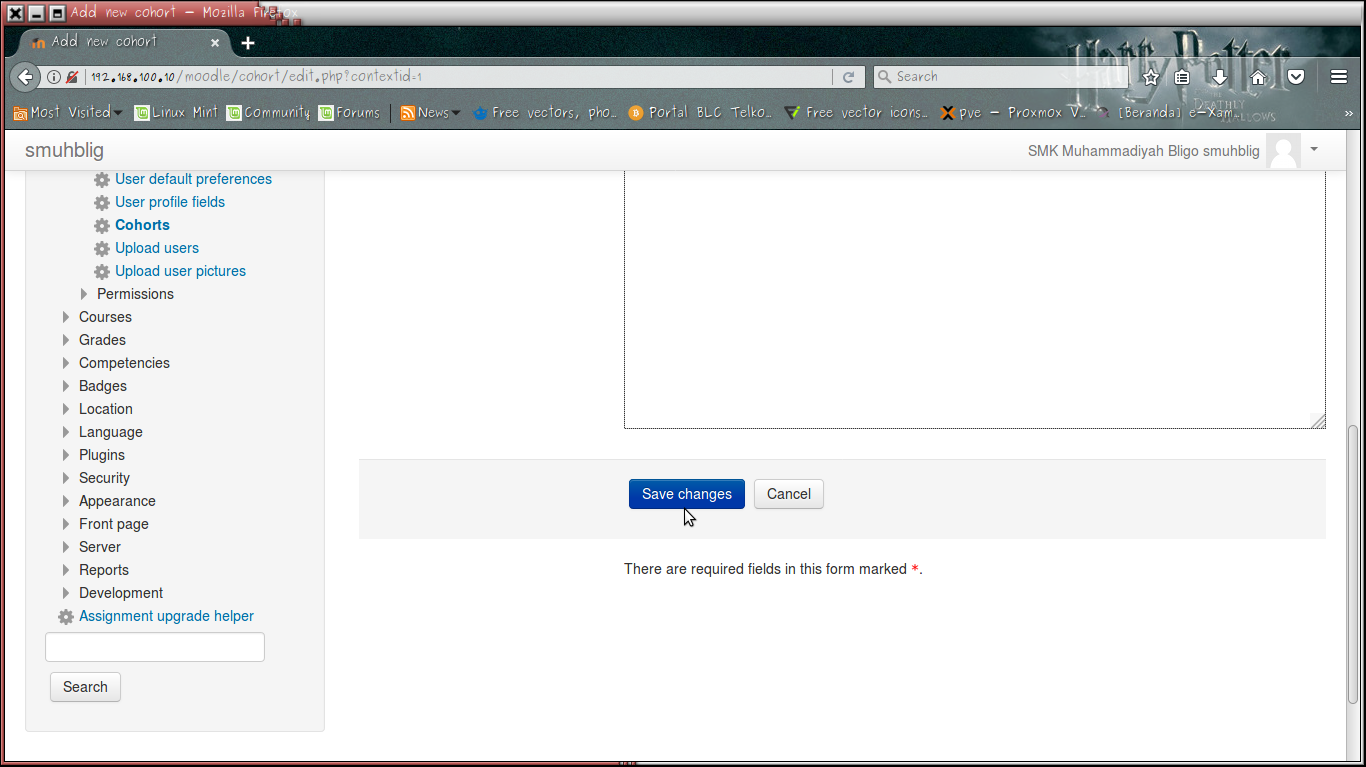Open the Free vectors, pho.. bookmark

pyautogui.click(x=544, y=113)
